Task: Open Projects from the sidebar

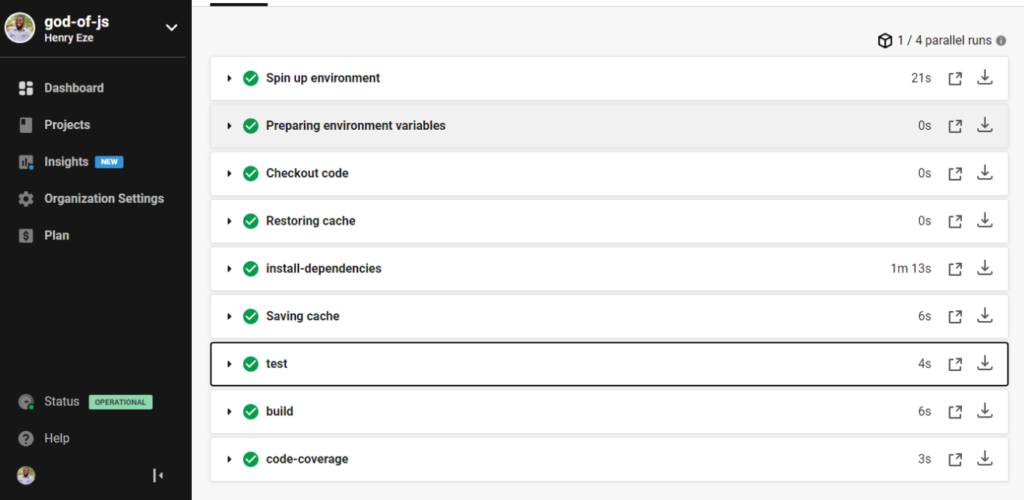Action: pyautogui.click(x=66, y=125)
